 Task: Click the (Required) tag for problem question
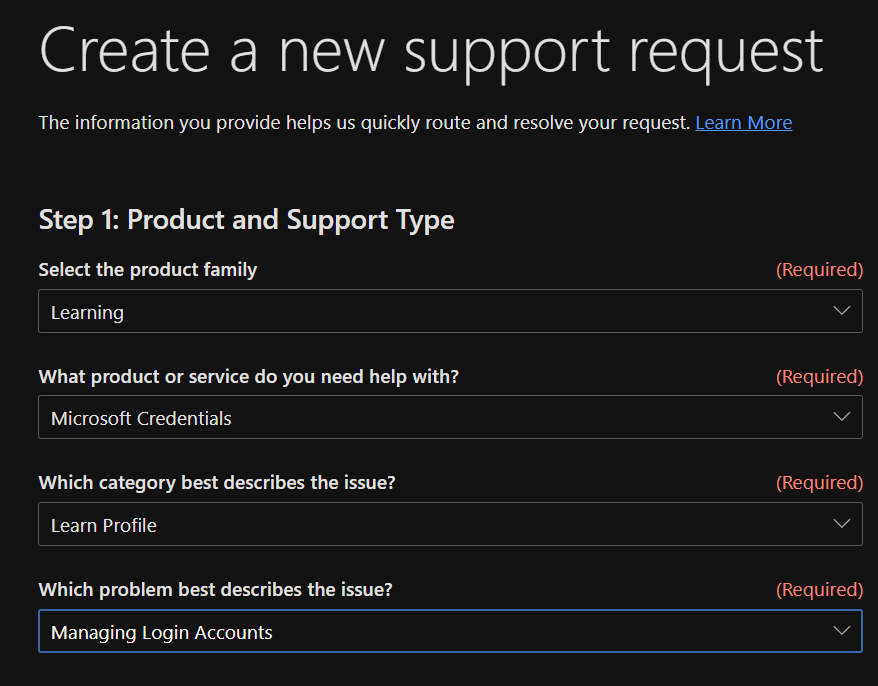(820, 590)
